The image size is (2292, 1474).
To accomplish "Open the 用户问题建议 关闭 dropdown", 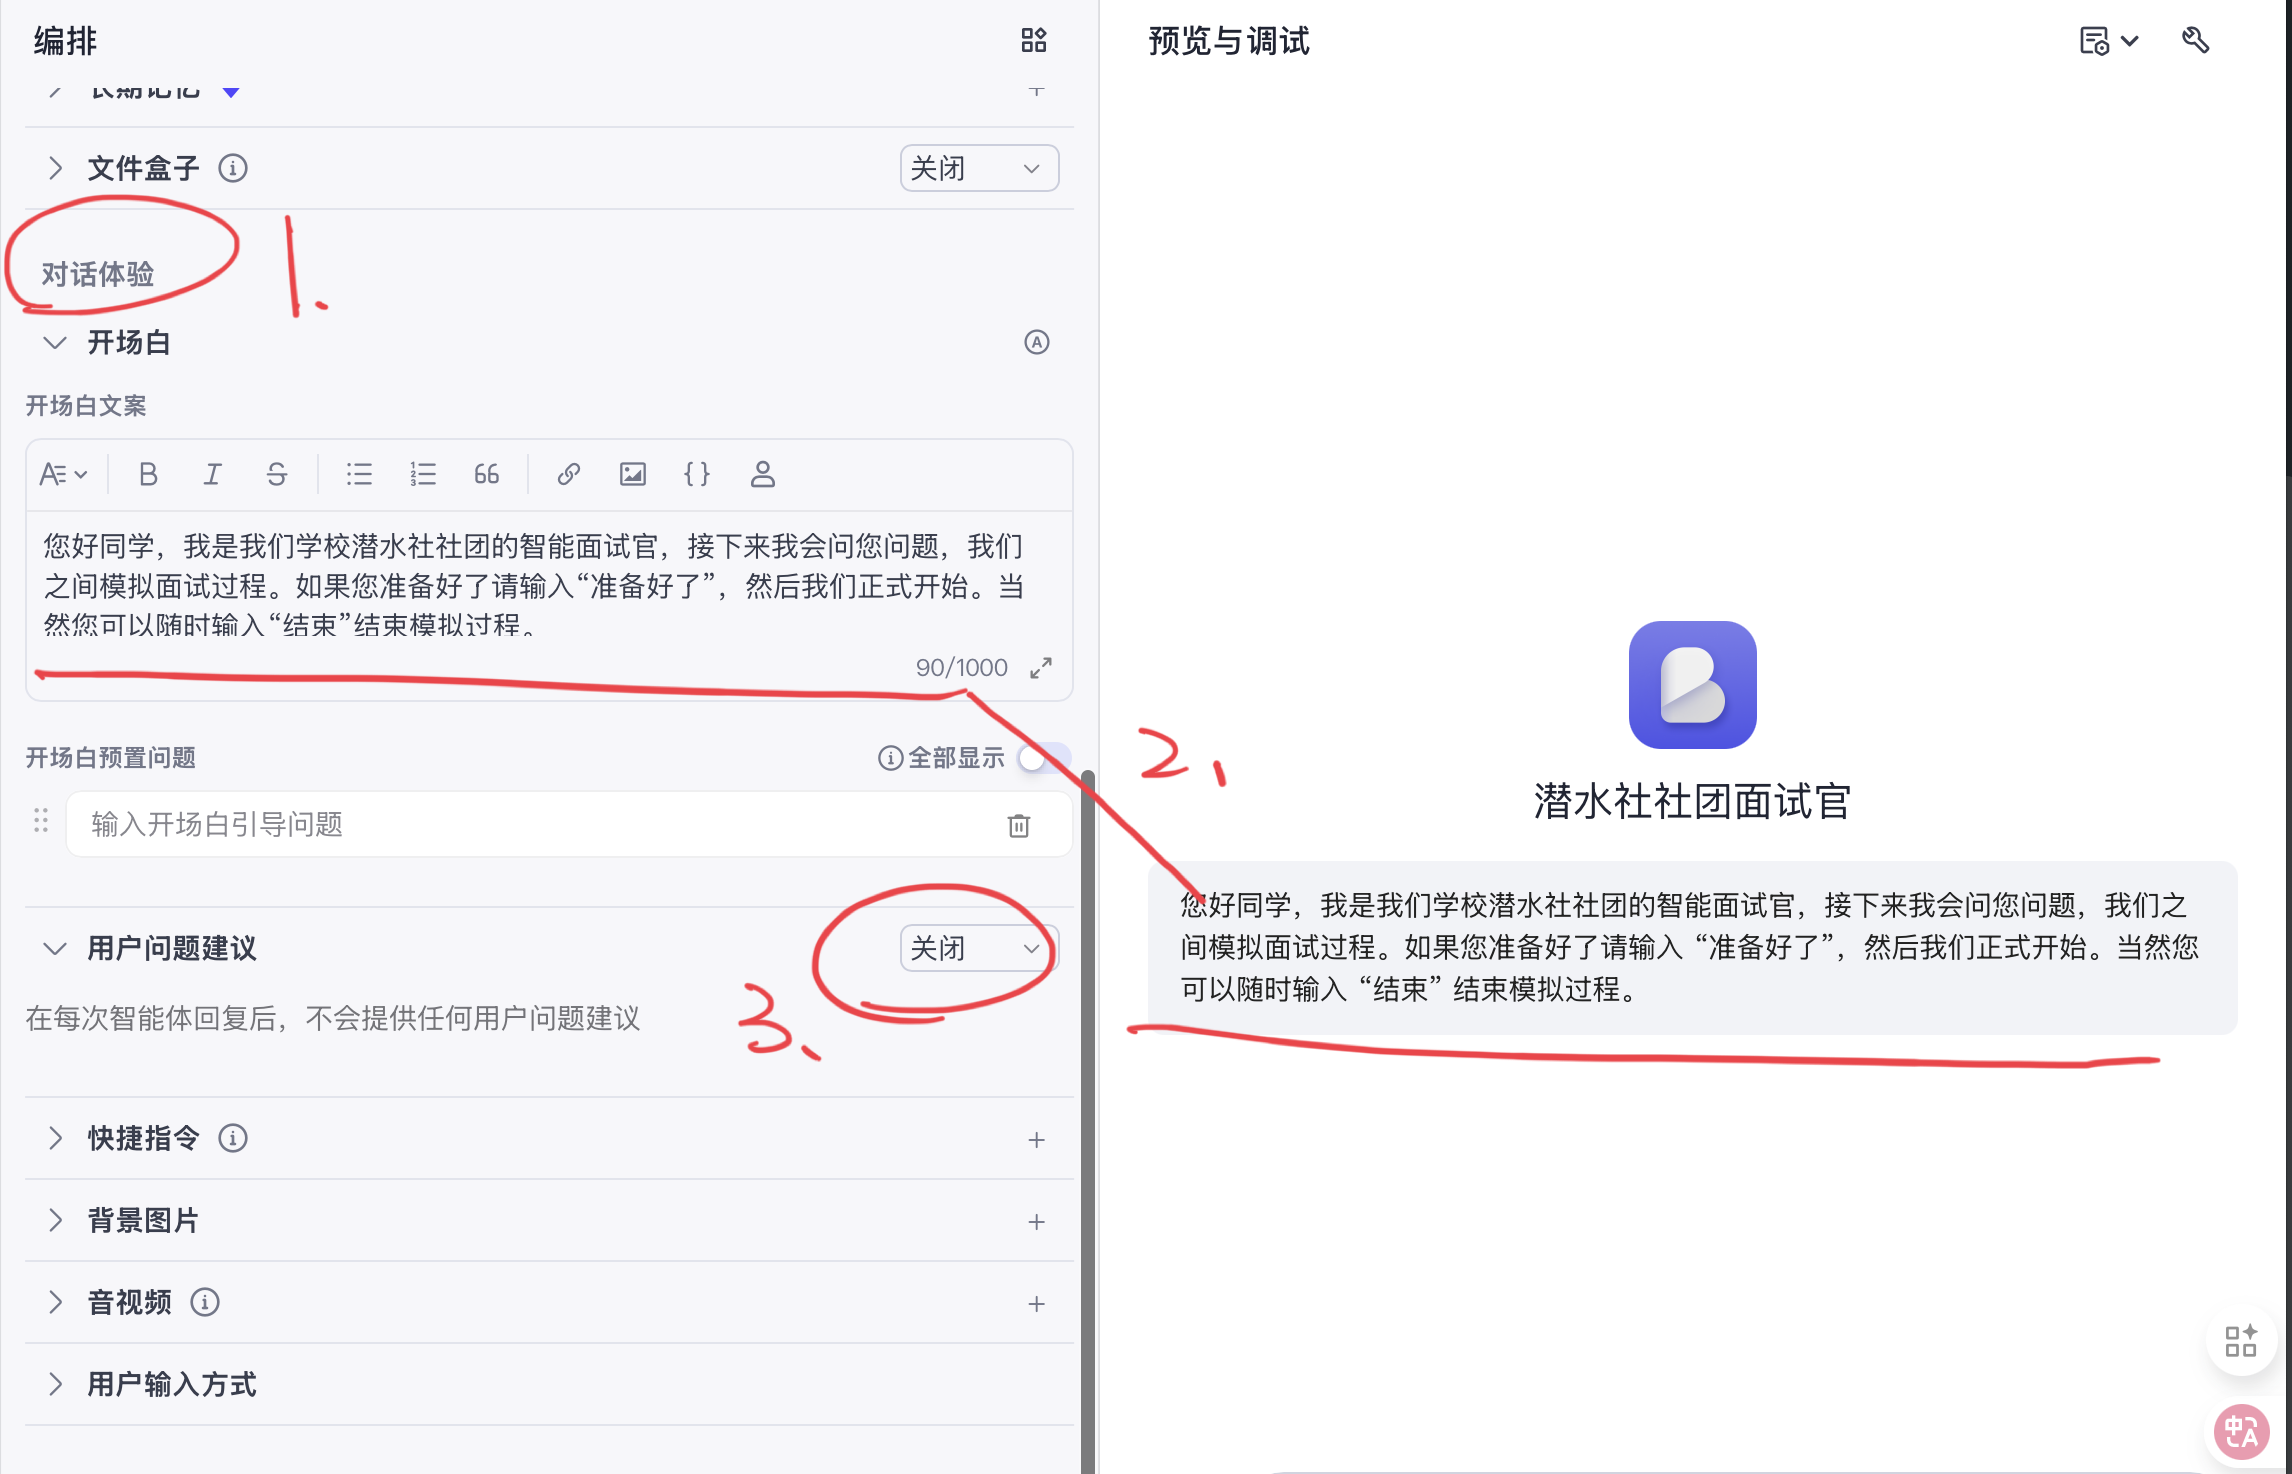I will point(976,948).
